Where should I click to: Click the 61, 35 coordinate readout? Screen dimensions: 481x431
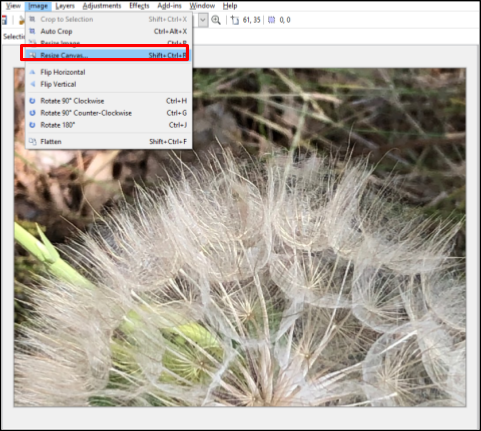[251, 20]
